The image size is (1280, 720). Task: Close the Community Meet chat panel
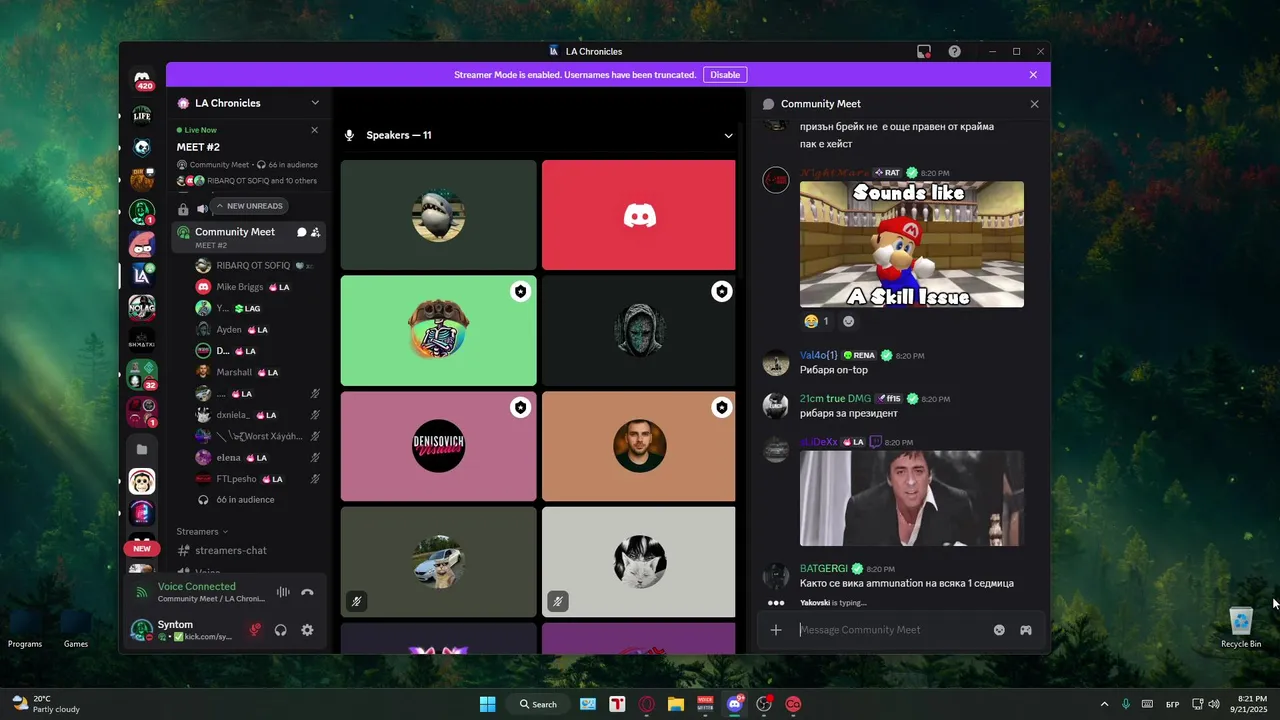(1034, 104)
